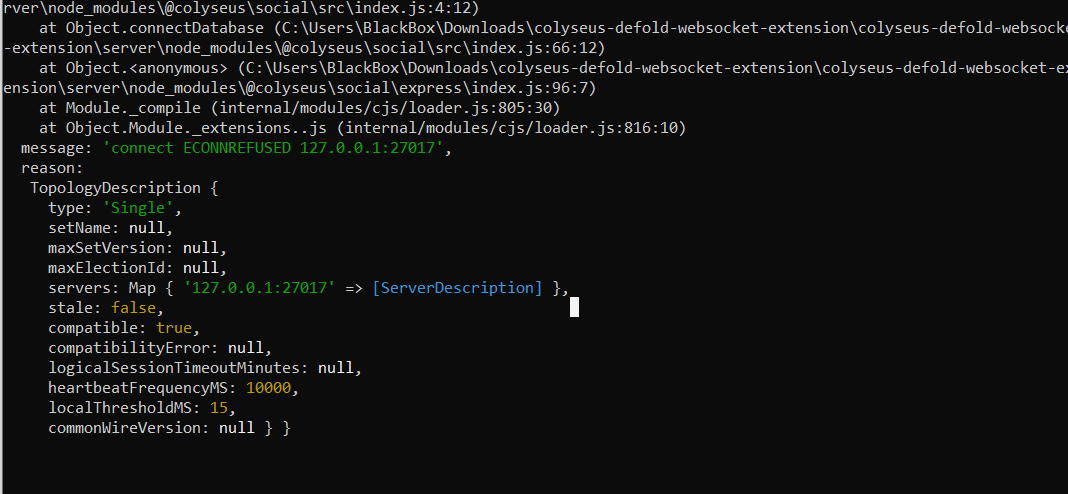Click the stale 'false' value
This screenshot has height=494, width=1068.
[x=134, y=308]
